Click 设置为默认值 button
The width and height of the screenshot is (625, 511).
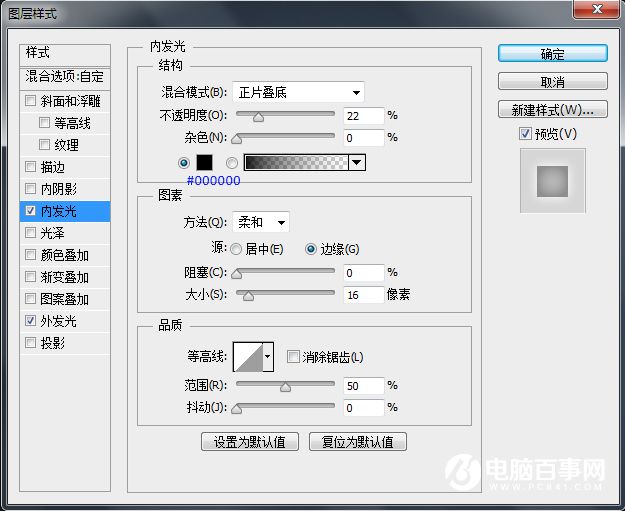(250, 442)
